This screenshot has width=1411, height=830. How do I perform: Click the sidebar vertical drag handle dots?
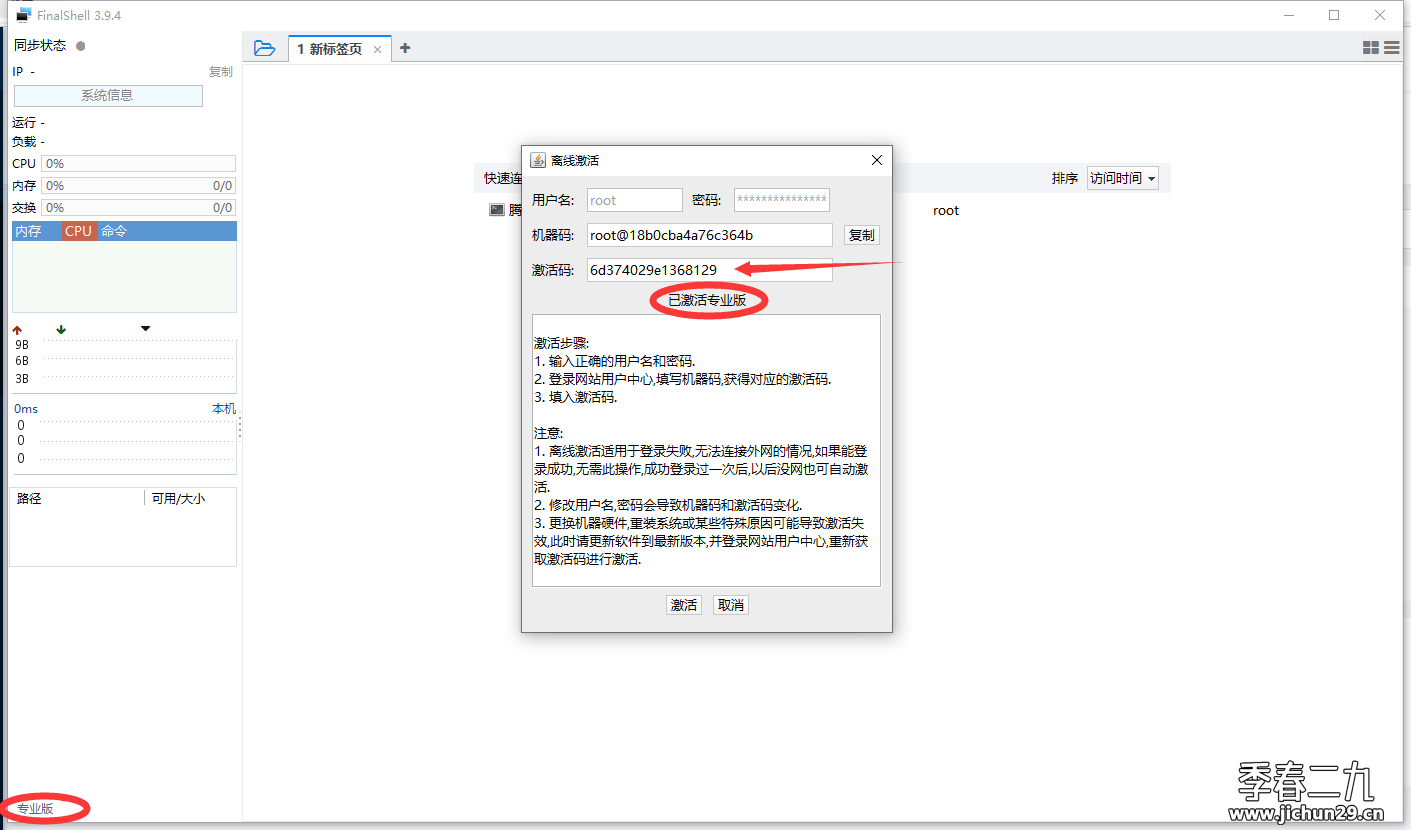click(239, 428)
